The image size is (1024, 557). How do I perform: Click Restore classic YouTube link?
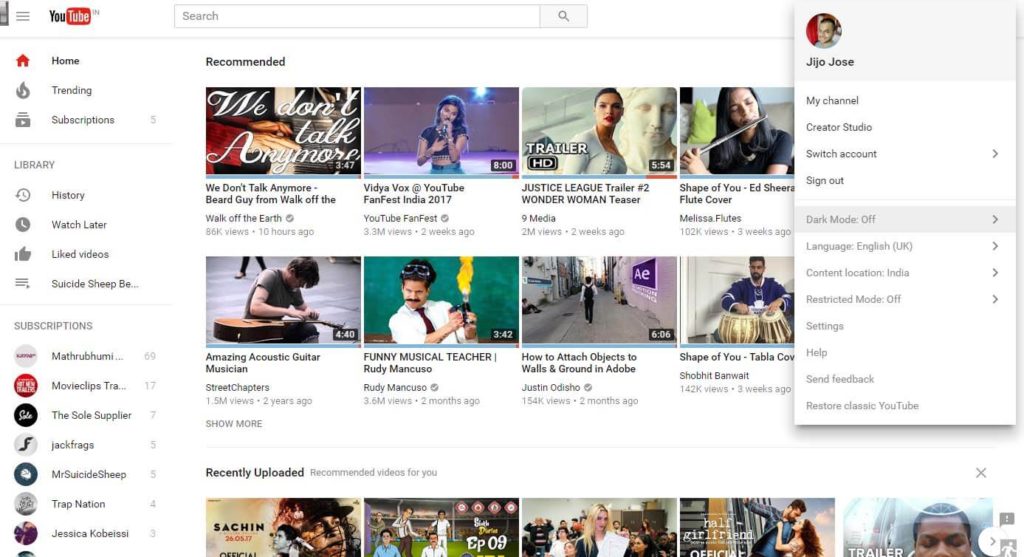tap(862, 406)
